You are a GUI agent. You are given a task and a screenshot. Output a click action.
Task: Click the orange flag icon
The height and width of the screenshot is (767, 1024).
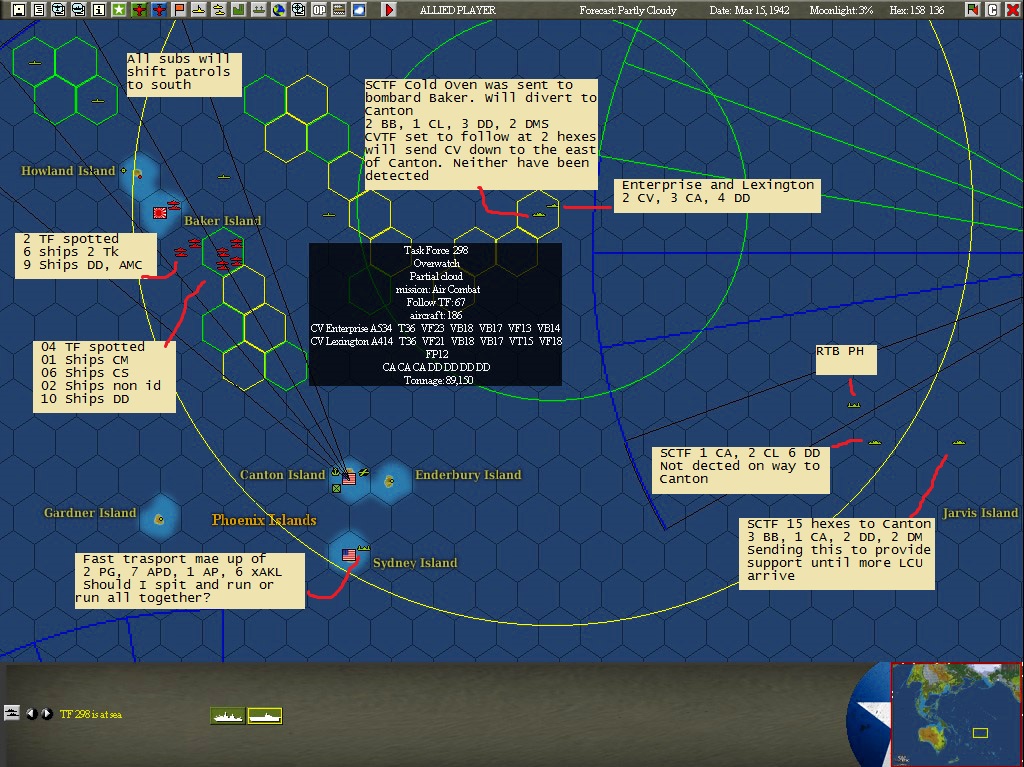tap(179, 10)
